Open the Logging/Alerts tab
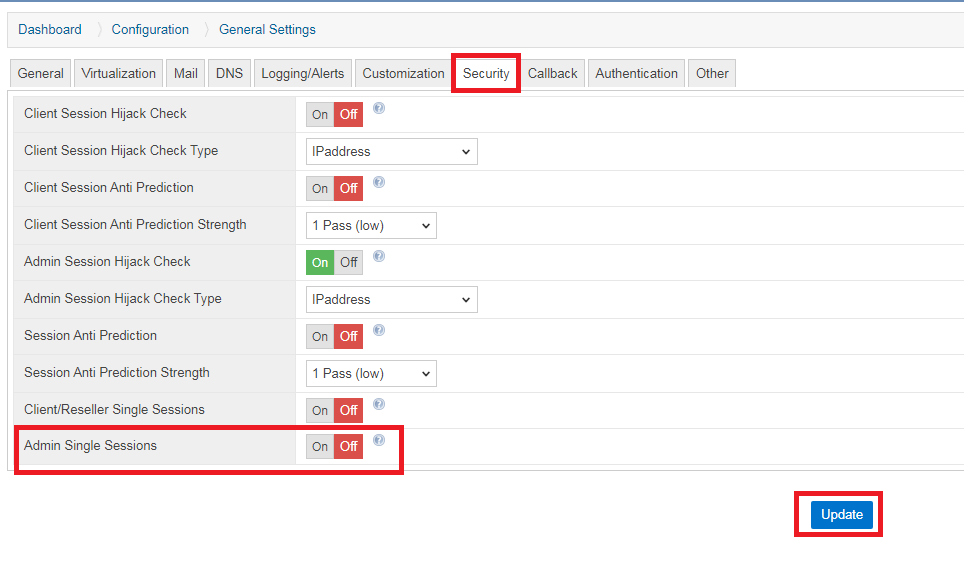This screenshot has width=964, height=564. 303,73
